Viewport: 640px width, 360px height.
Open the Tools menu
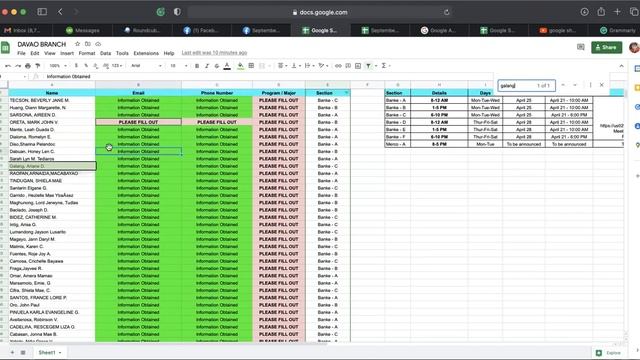[x=122, y=53]
